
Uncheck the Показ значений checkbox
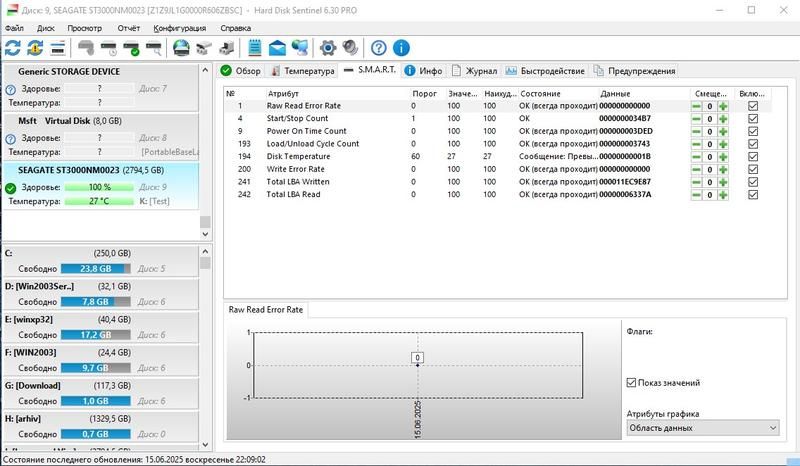631,382
